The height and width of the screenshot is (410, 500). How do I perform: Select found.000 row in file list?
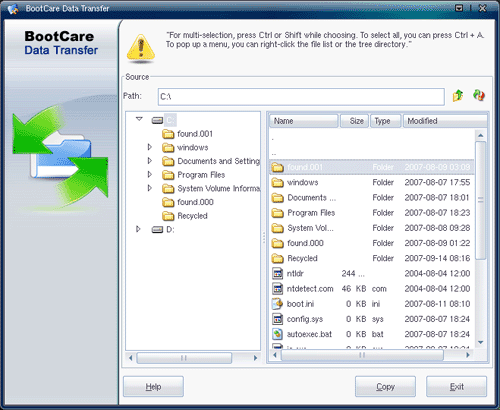(x=372, y=243)
